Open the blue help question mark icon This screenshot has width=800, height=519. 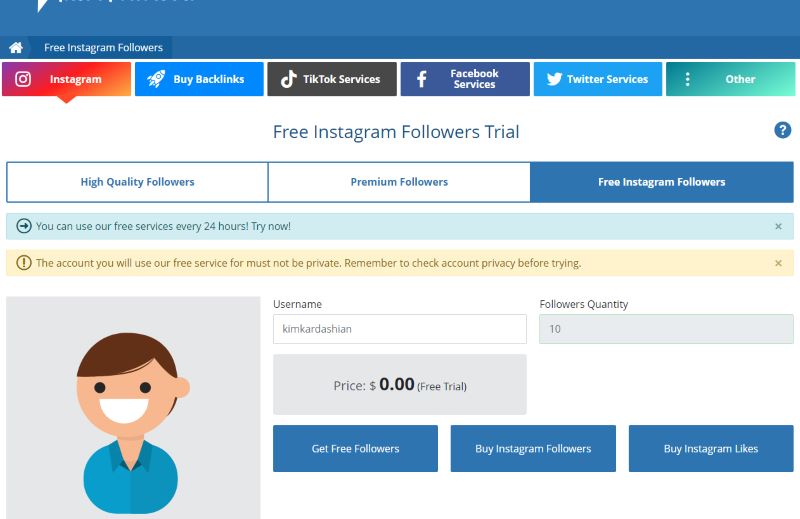782,130
